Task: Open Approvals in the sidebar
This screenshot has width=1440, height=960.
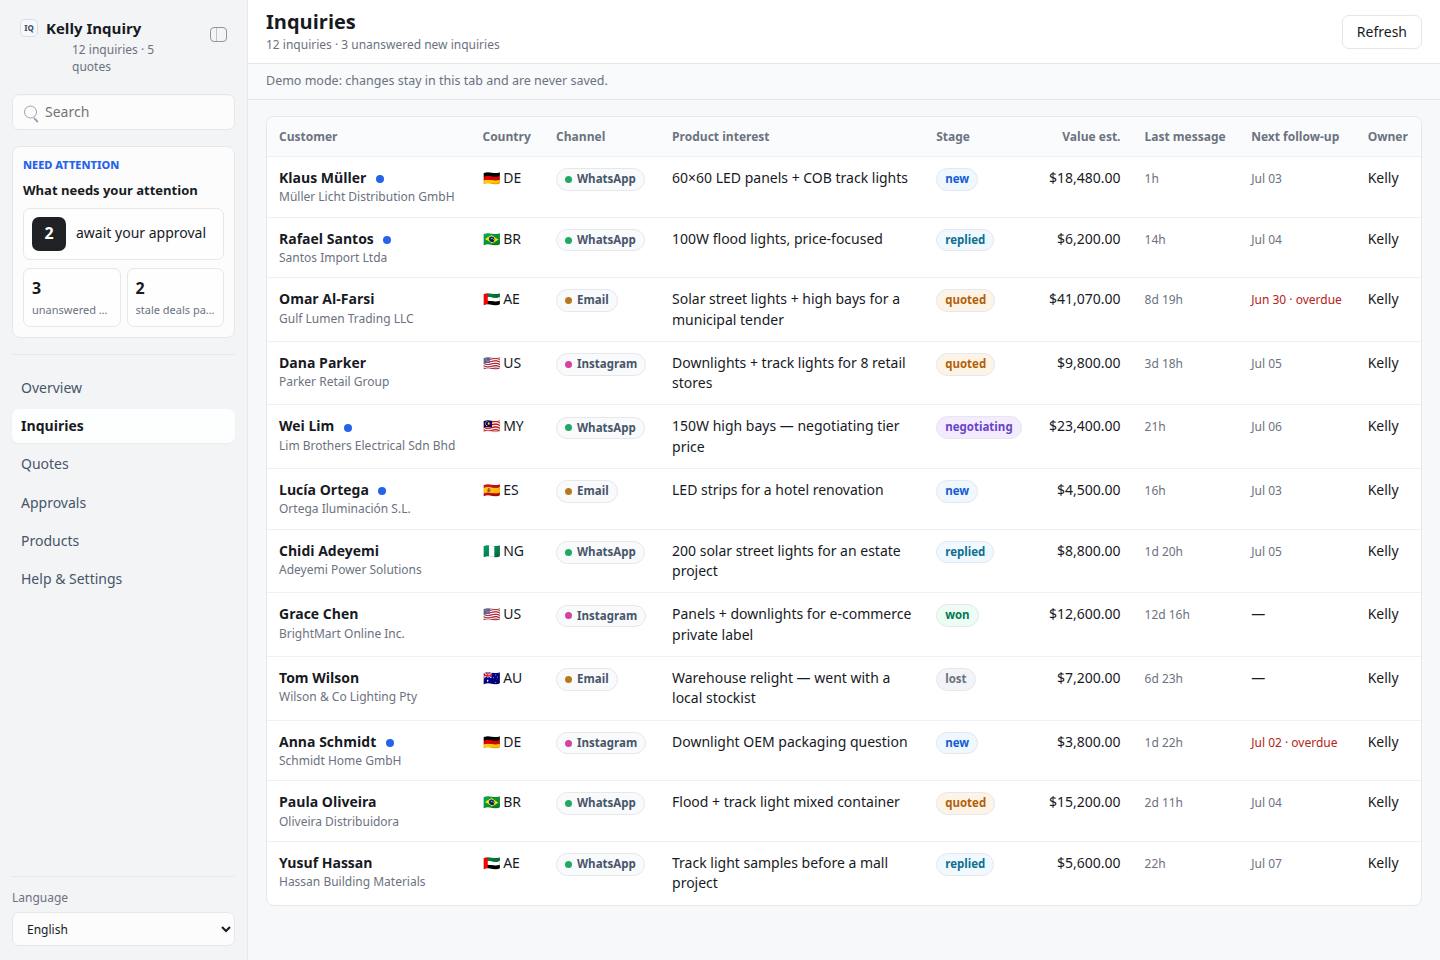Action: 123,503
